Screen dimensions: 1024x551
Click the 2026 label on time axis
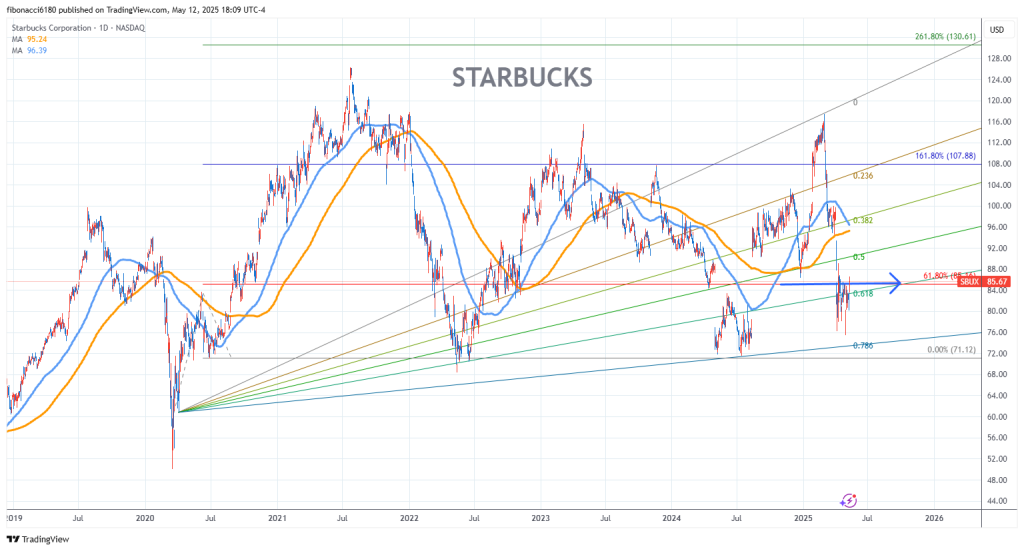click(933, 519)
